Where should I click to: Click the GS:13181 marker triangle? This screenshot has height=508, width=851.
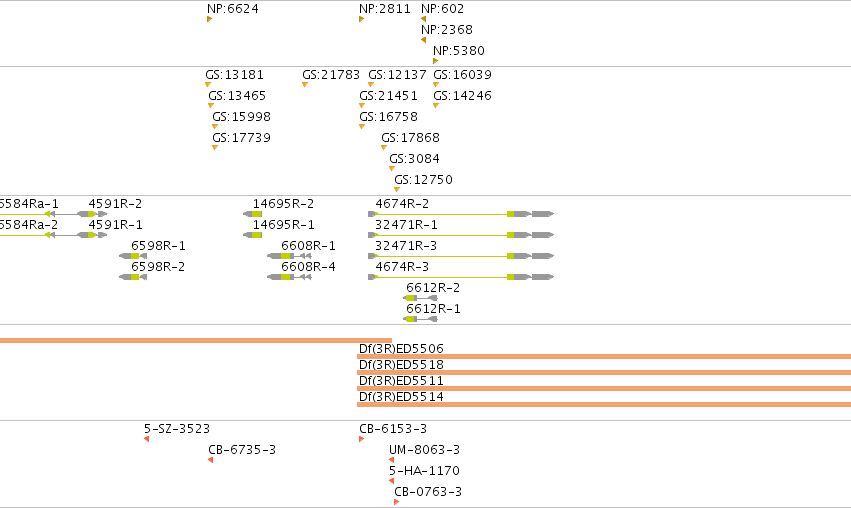(x=208, y=85)
